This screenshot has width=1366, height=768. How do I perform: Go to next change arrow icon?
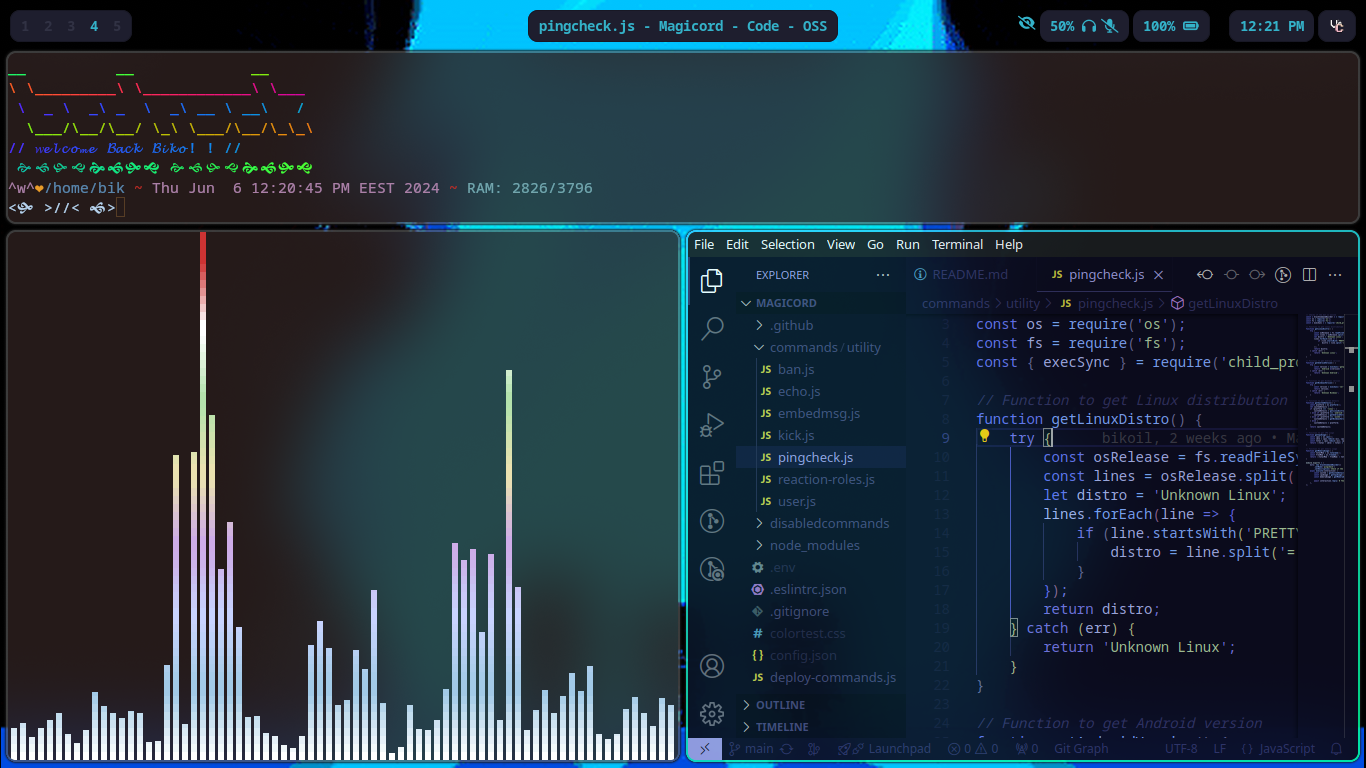point(1257,275)
